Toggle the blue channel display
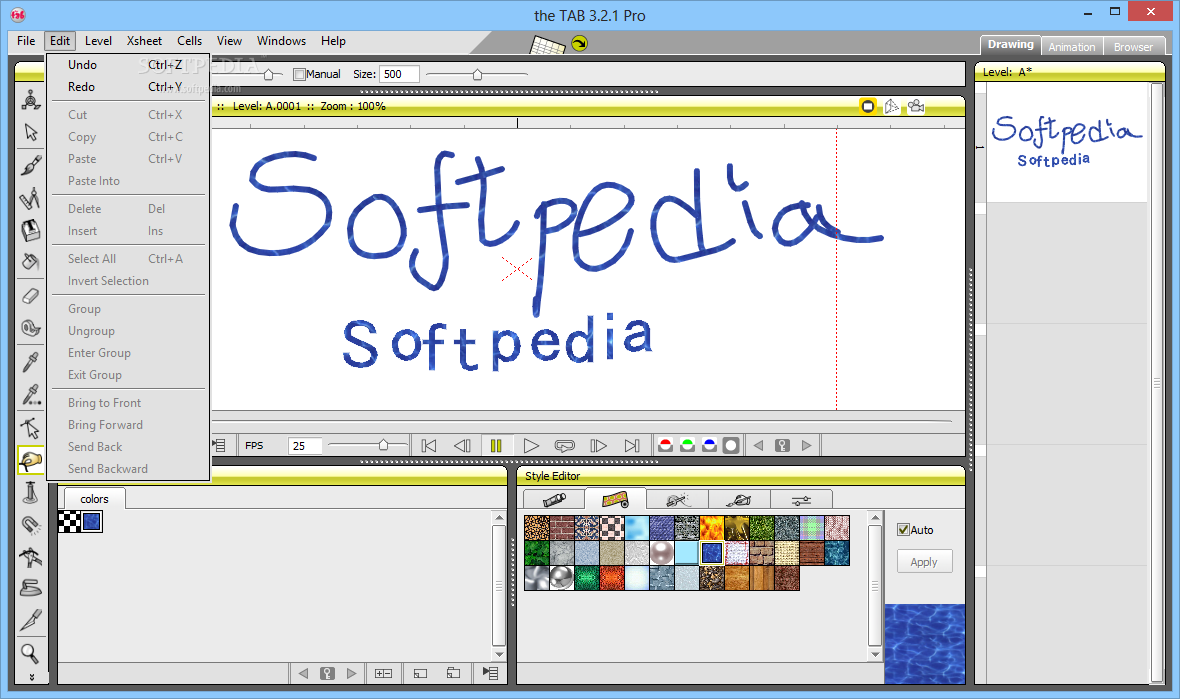The width and height of the screenshot is (1180, 699). pyautogui.click(x=709, y=445)
